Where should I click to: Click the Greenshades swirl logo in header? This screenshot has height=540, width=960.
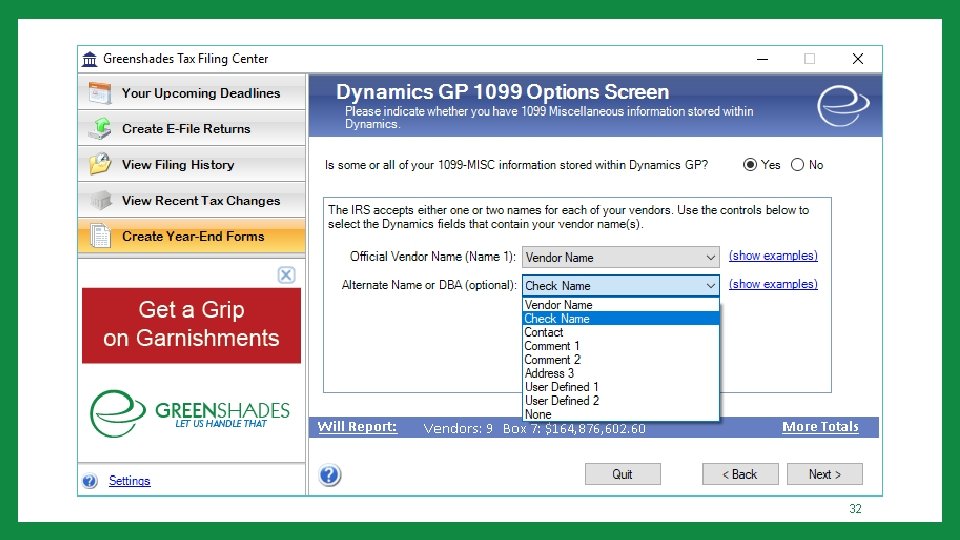pos(843,105)
